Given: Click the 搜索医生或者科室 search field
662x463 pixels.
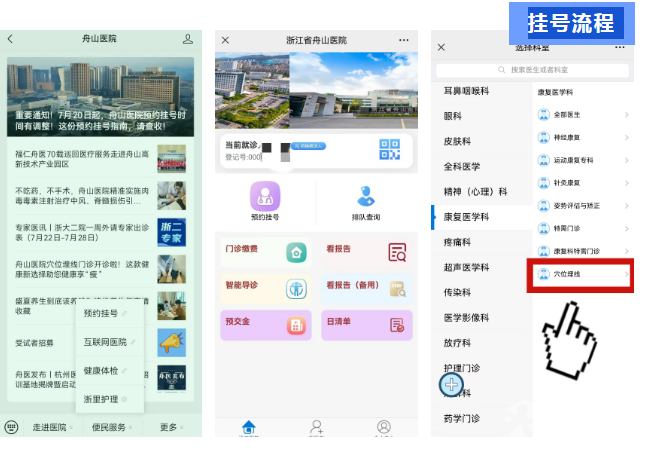Looking at the screenshot, I should tap(532, 70).
